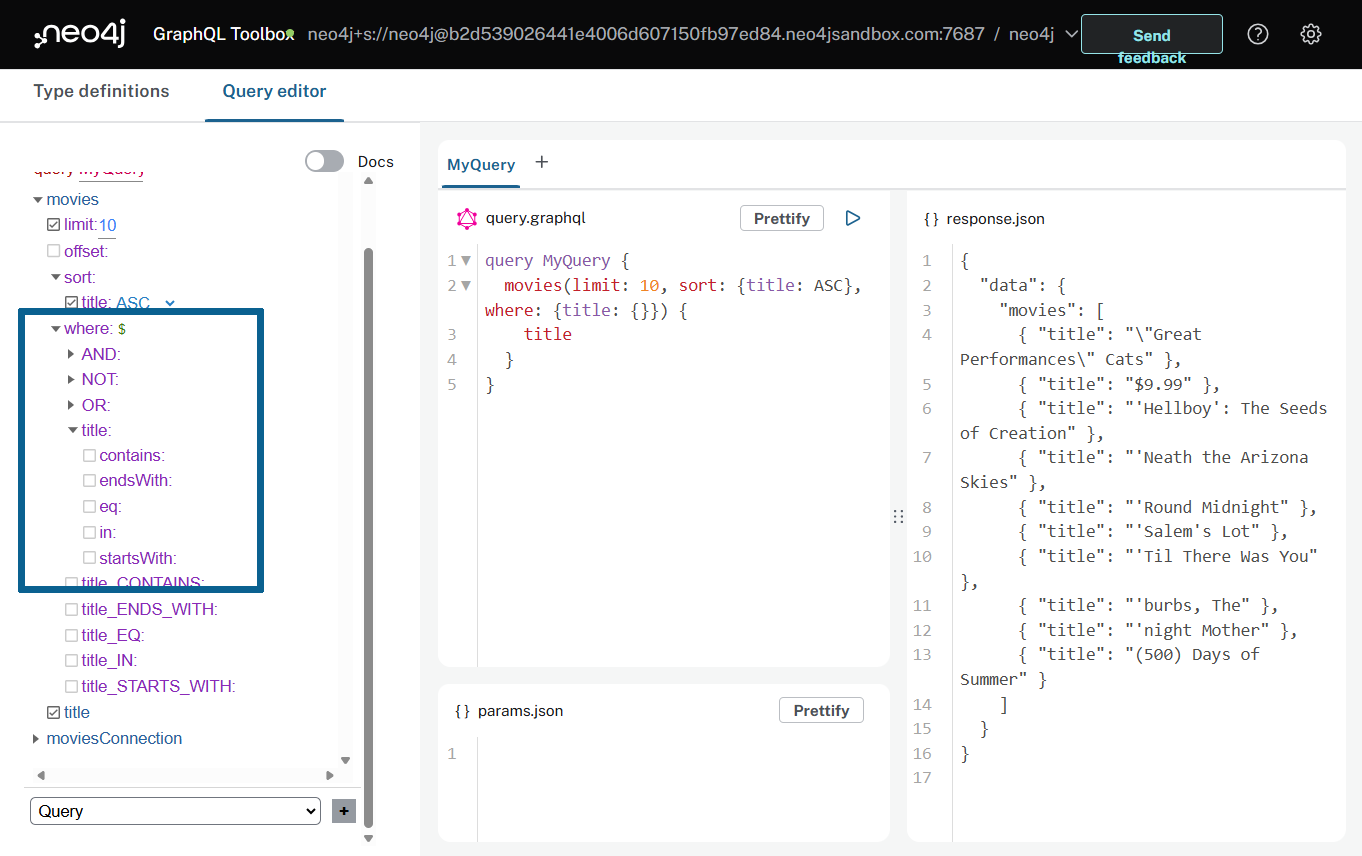Open the database connection dropdown chevron
The height and width of the screenshot is (856, 1362).
point(1071,34)
